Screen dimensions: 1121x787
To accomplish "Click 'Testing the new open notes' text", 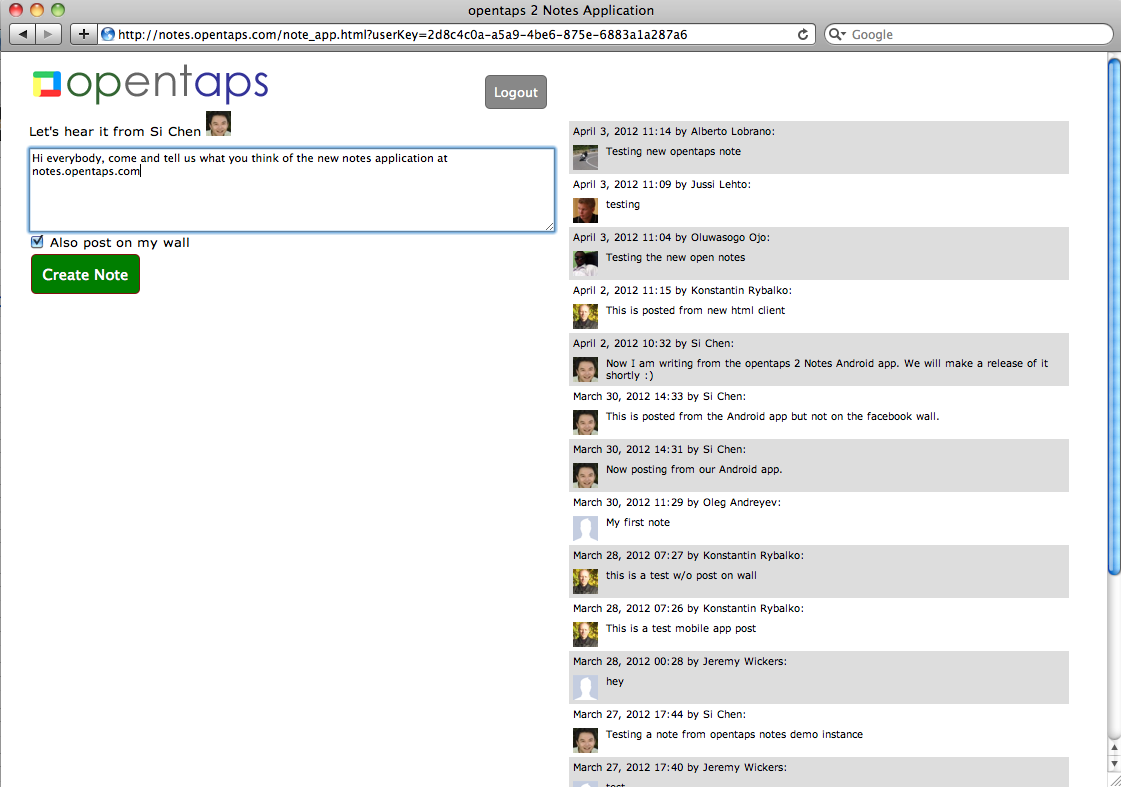I will pyautogui.click(x=675, y=257).
